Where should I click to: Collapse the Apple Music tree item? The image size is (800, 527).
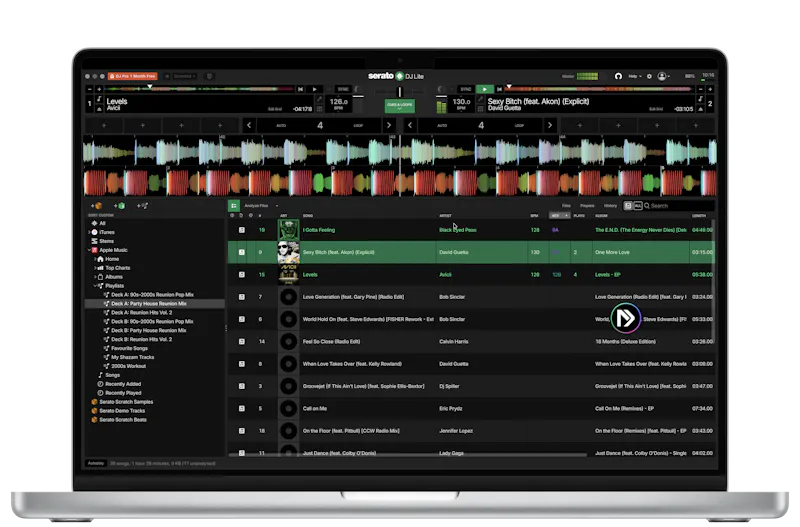[x=89, y=250]
